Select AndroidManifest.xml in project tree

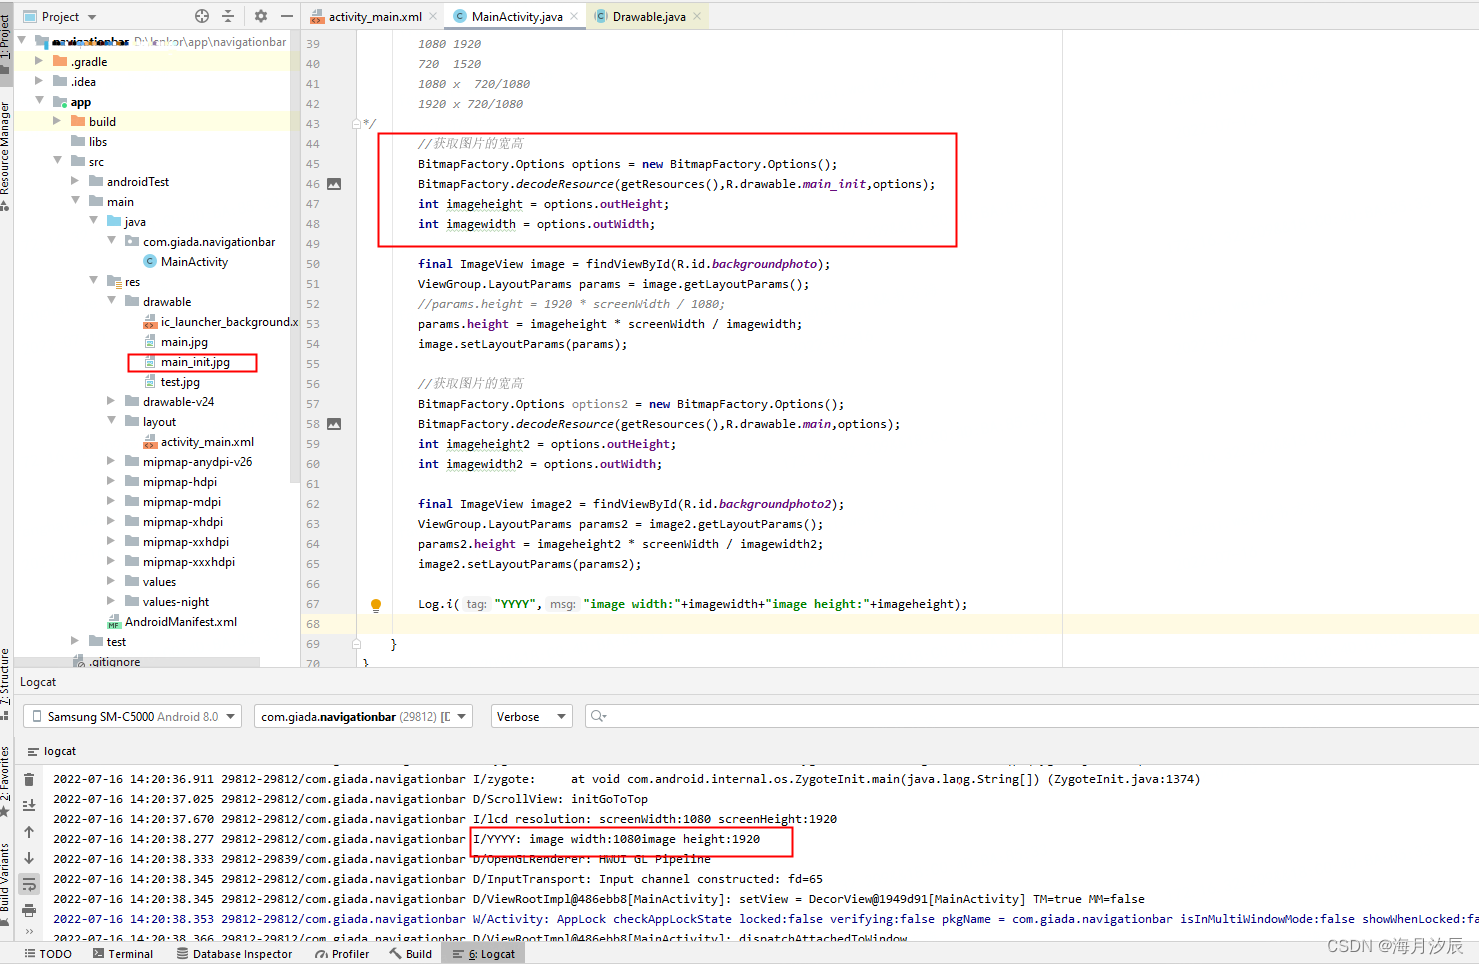[172, 622]
